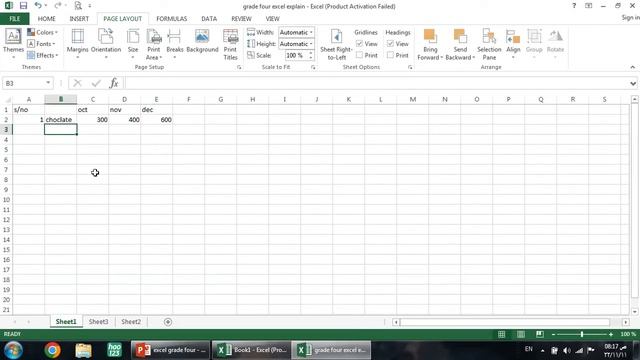Click Send Backward

(x=460, y=44)
